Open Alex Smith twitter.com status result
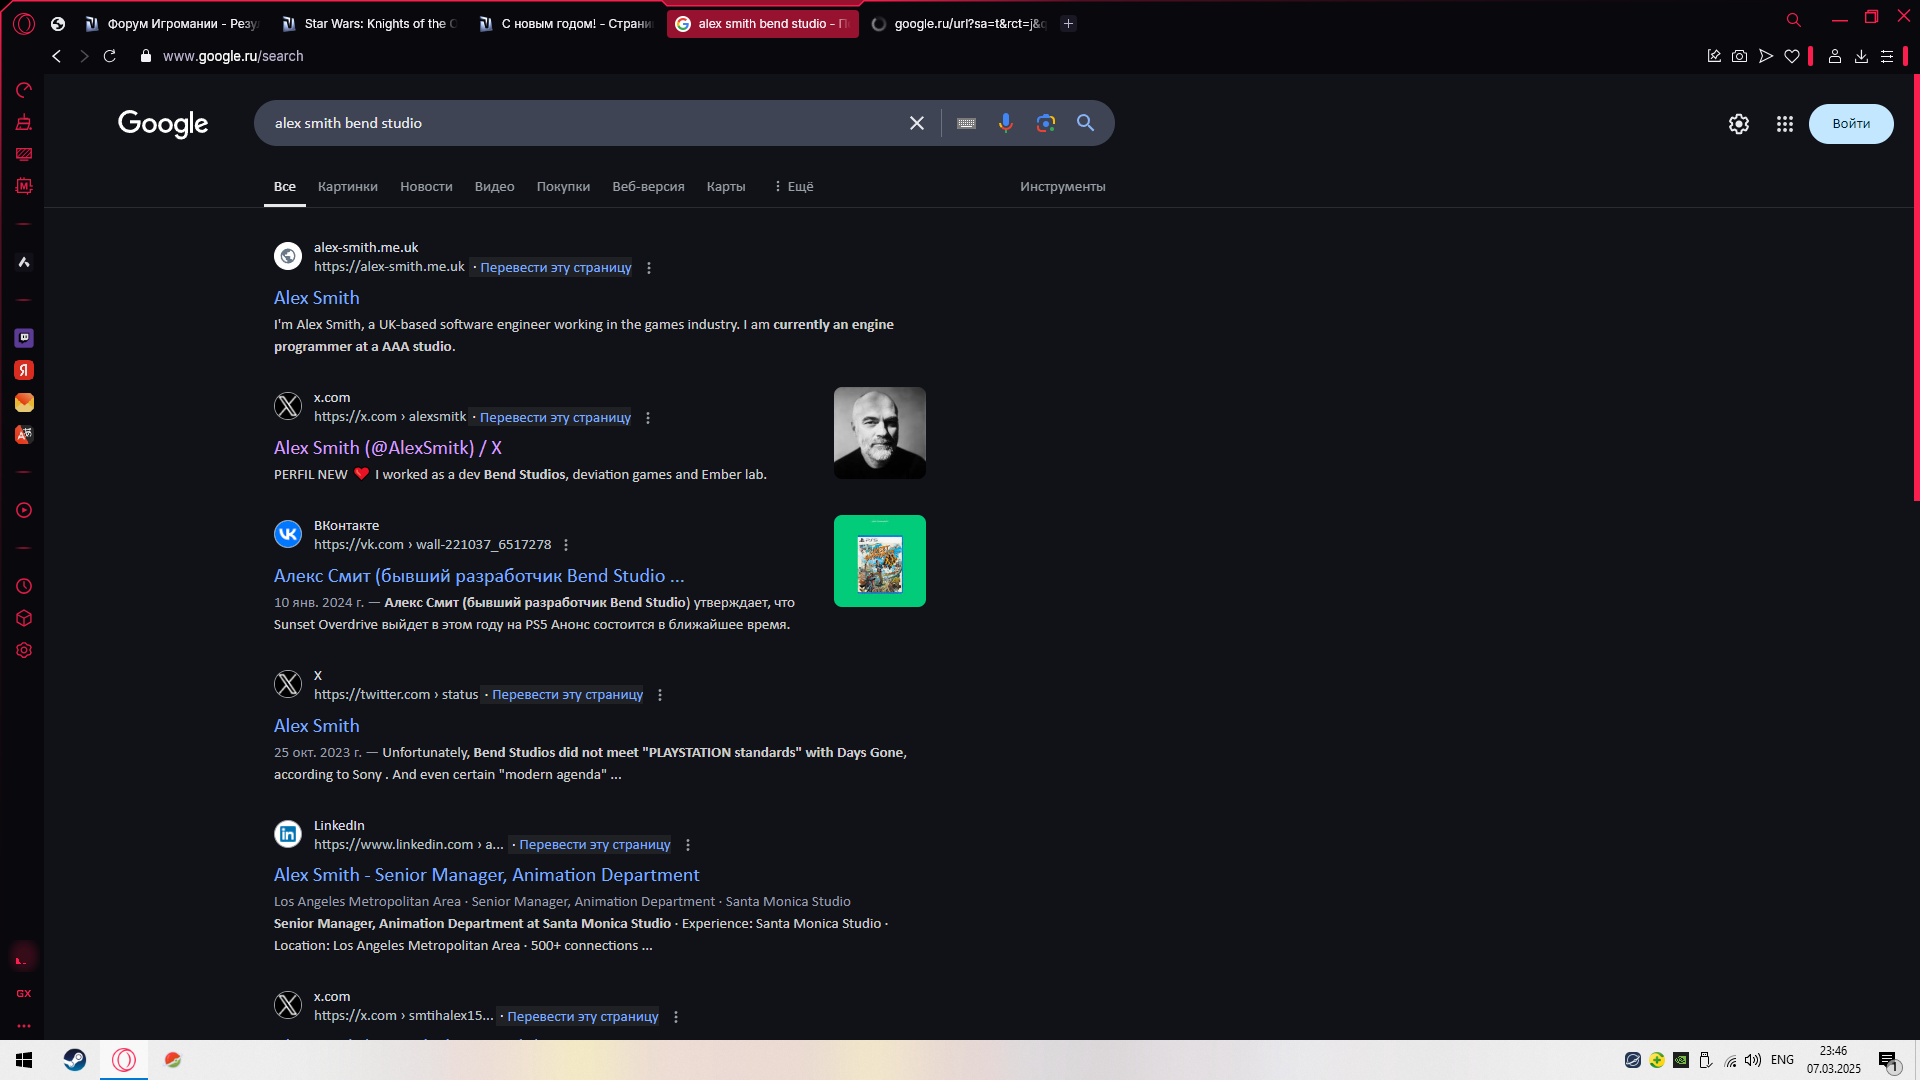1920x1080 pixels. click(x=316, y=726)
